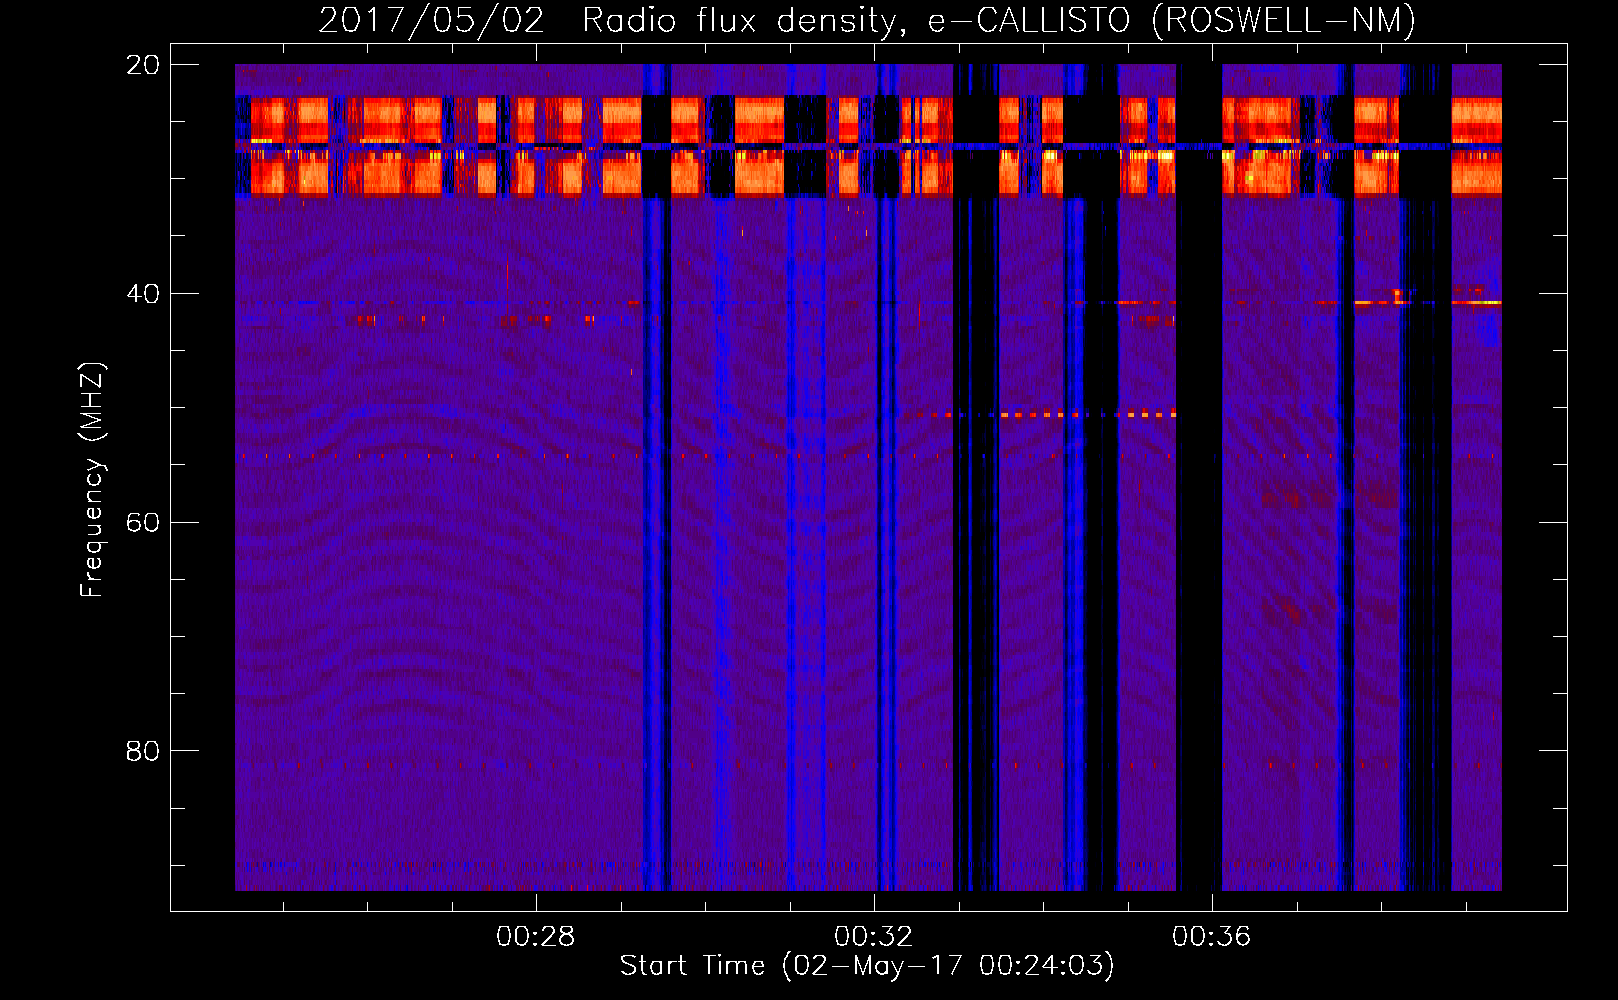The image size is (1618, 1000).
Task: Click the '20' frequency tick label
Action: [x=142, y=65]
